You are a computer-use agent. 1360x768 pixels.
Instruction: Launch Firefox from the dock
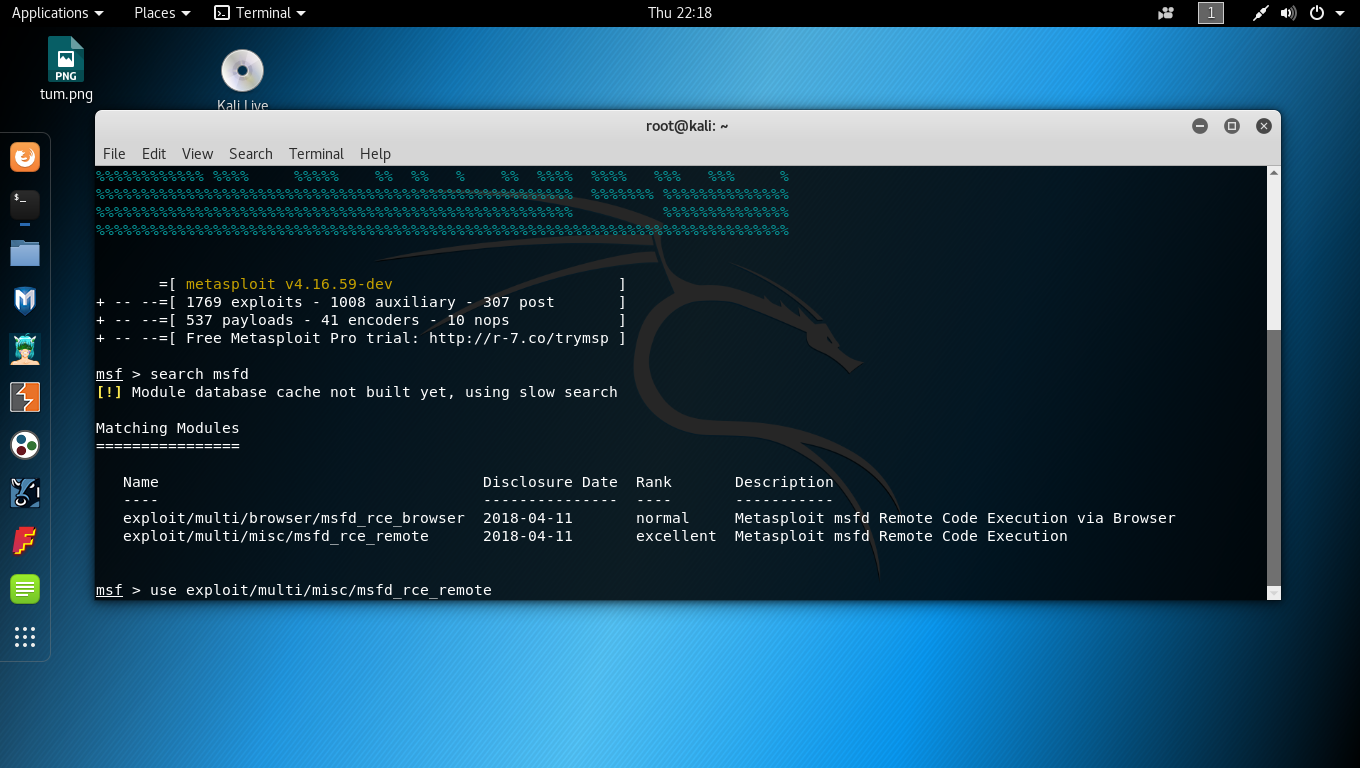(25, 157)
